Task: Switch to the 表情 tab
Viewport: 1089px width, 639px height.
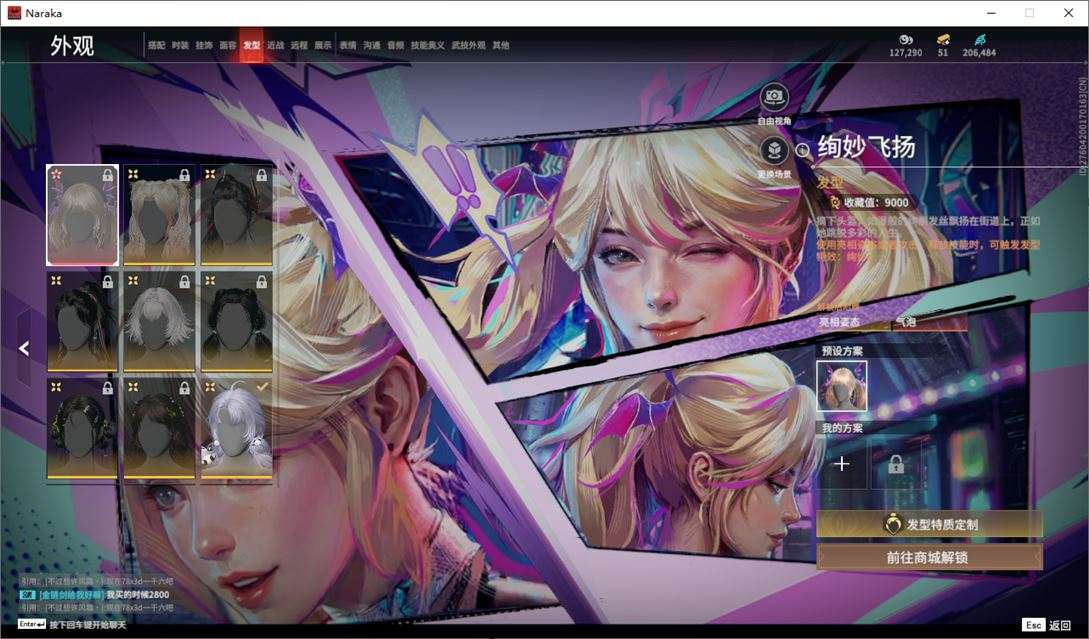Action: (348, 45)
